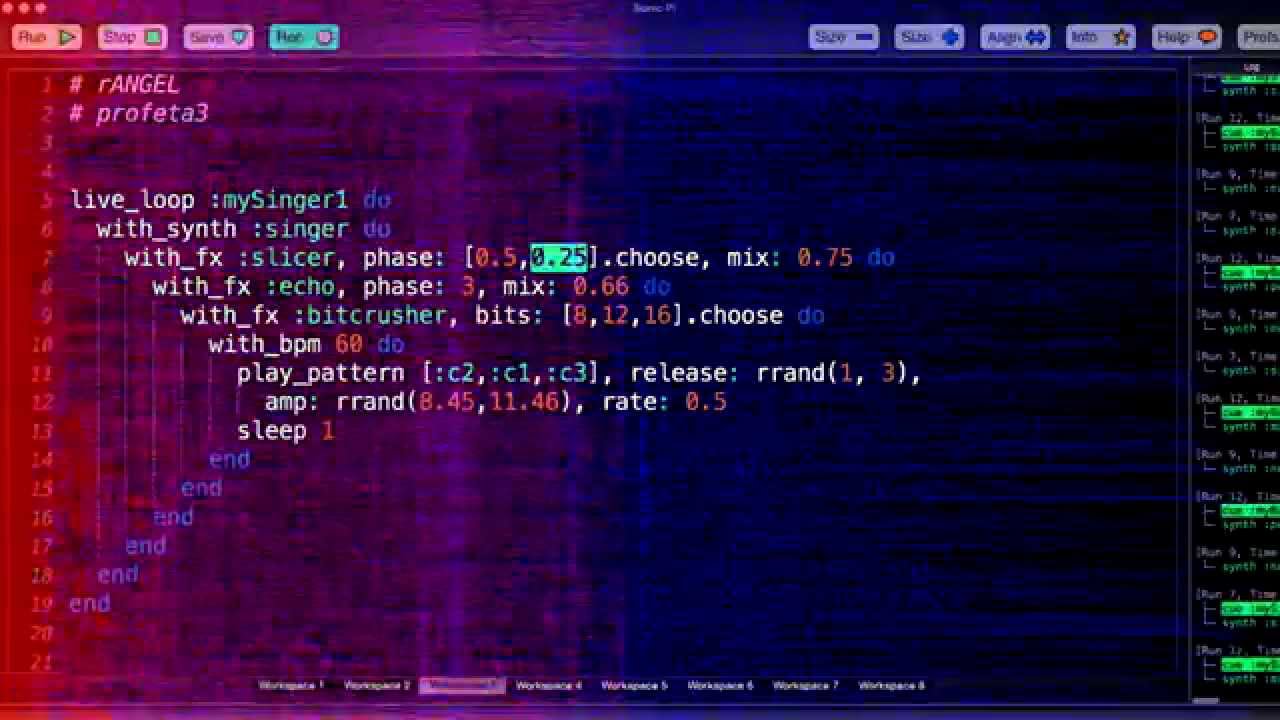
Task: Click the Run button to play code
Action: click(x=47, y=38)
